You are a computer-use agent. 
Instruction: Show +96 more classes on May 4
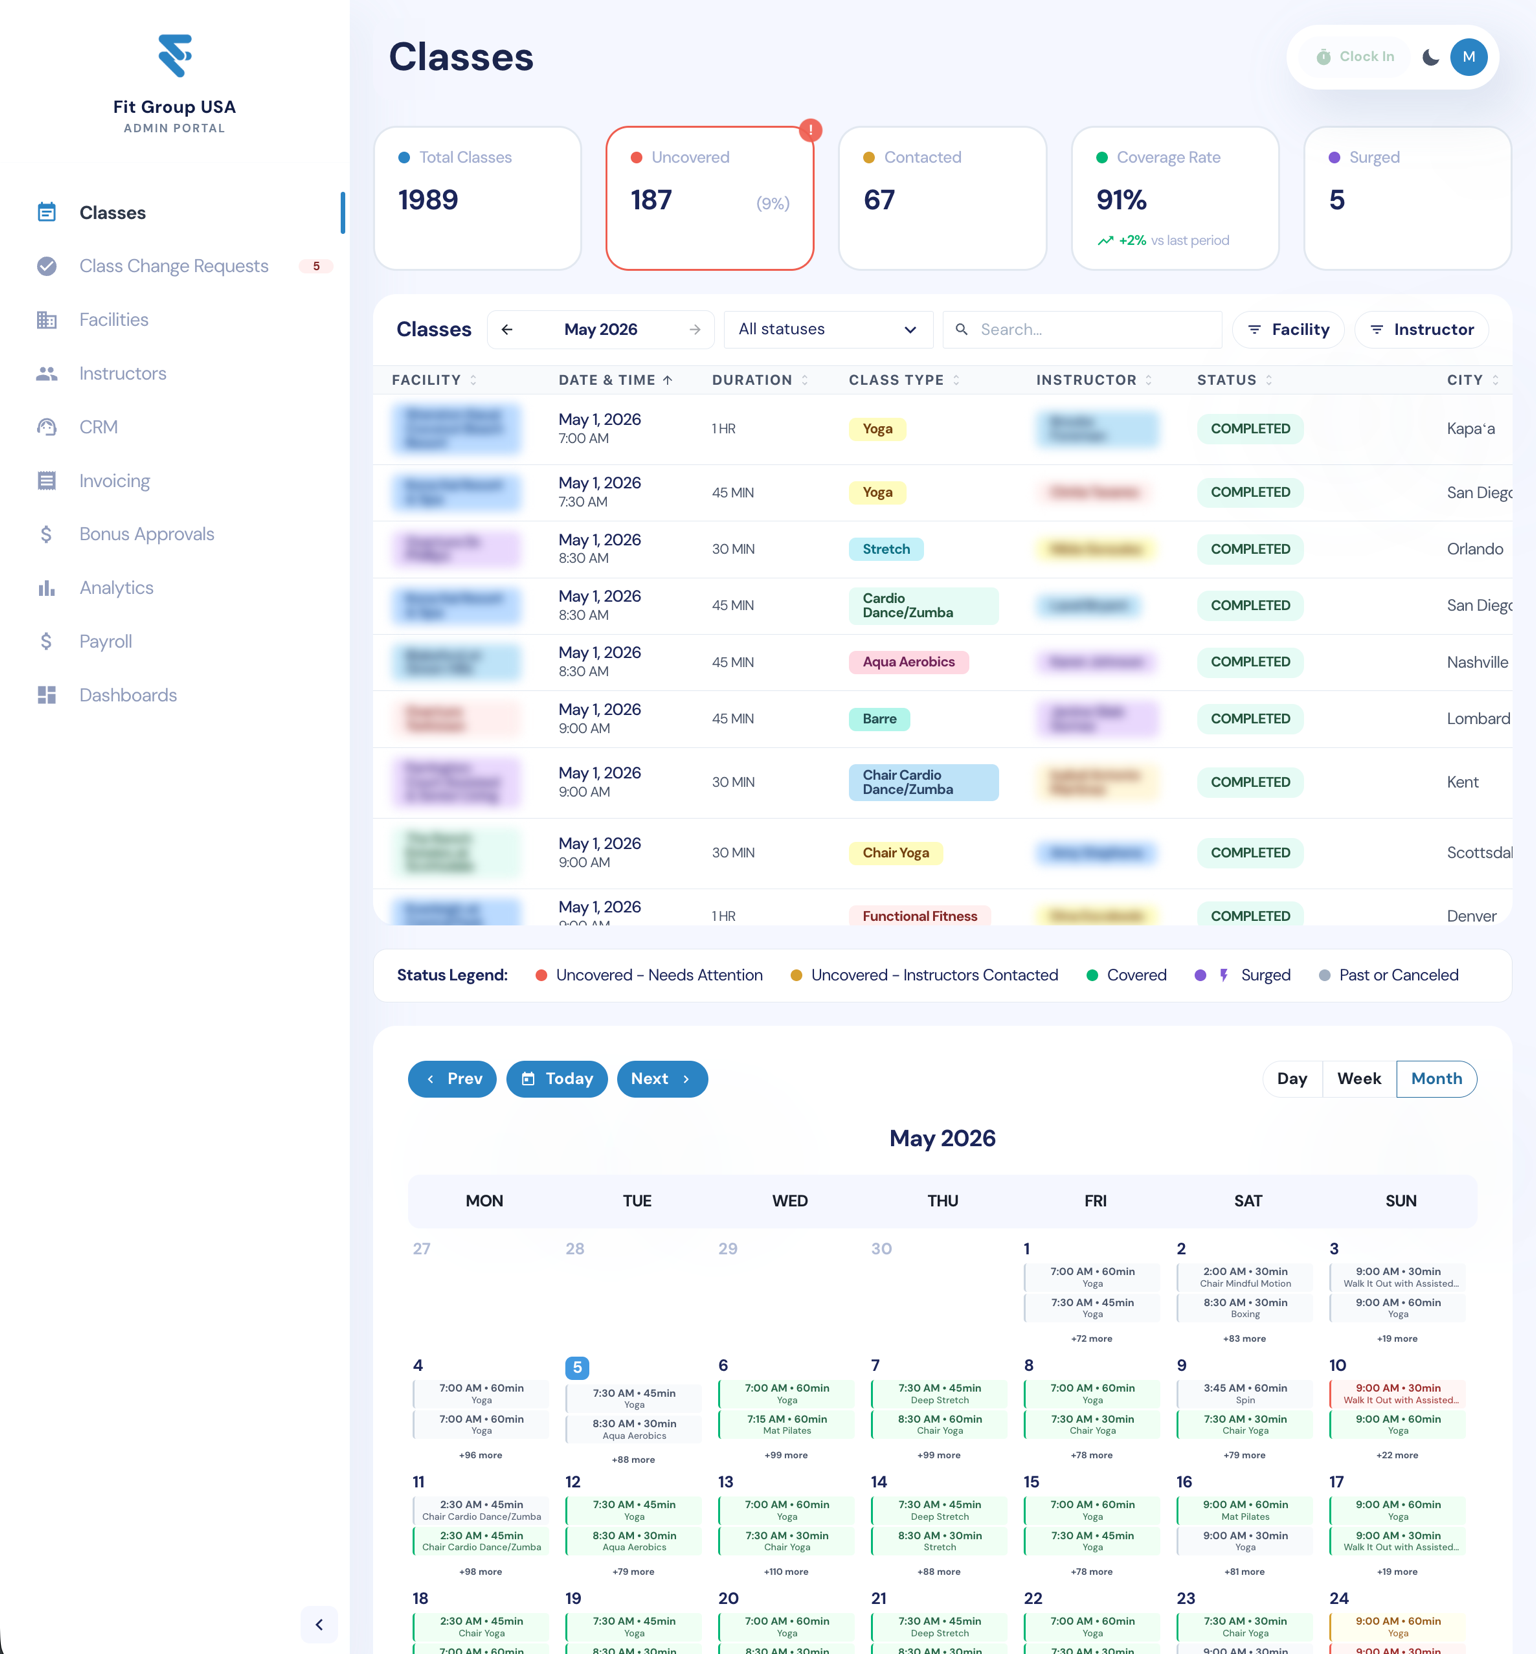pos(481,1456)
